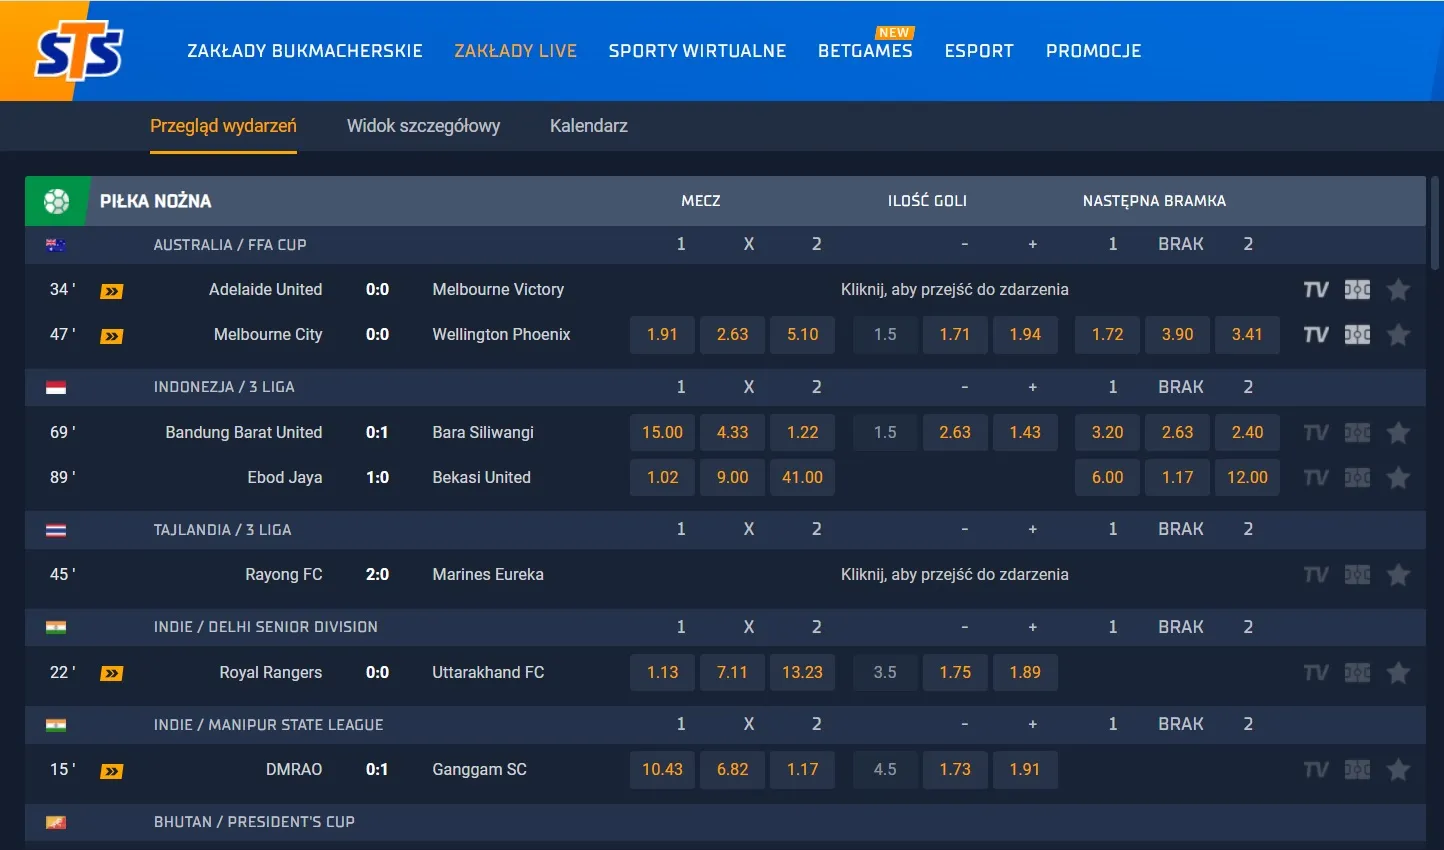This screenshot has height=850, width=1444.
Task: Open the pitch tracker icon for the DMRAO match
Action: click(1356, 769)
